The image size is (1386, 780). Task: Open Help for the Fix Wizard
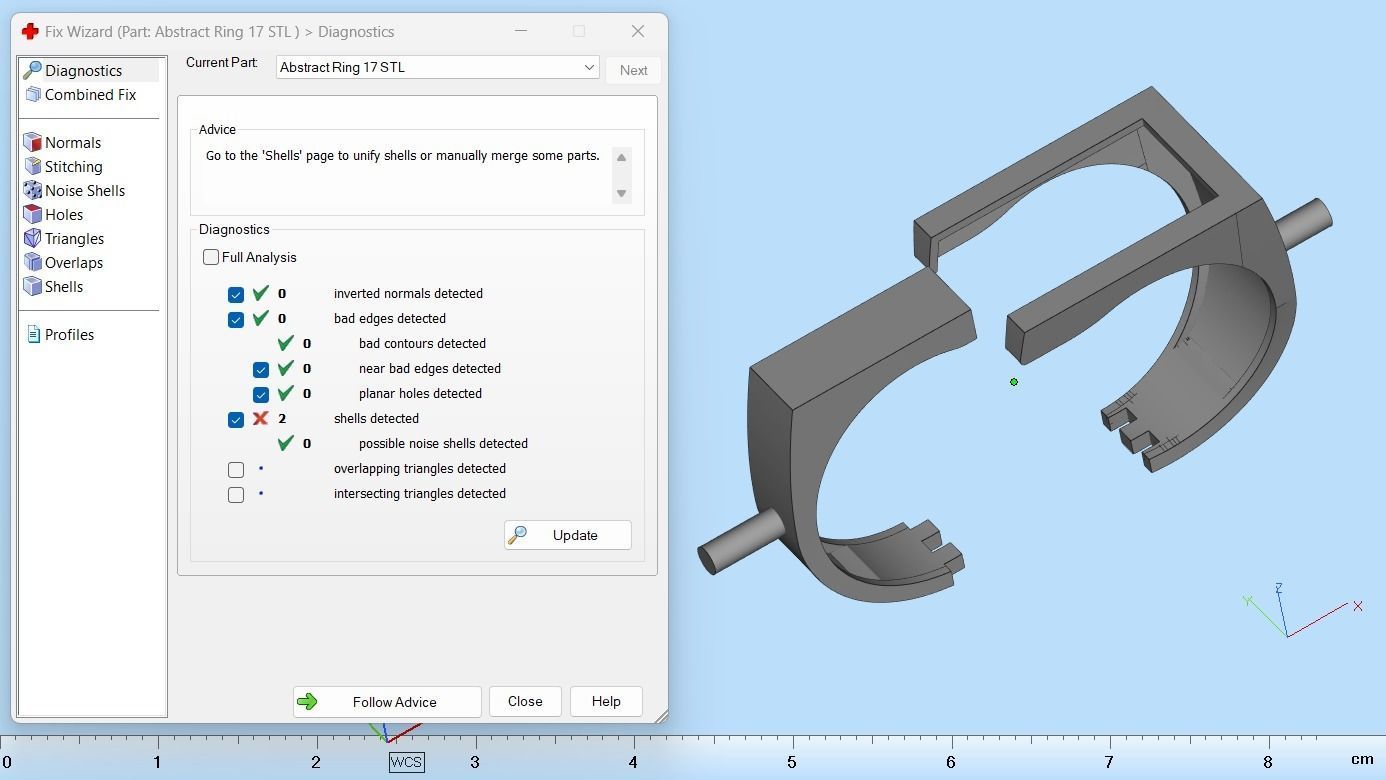click(606, 702)
